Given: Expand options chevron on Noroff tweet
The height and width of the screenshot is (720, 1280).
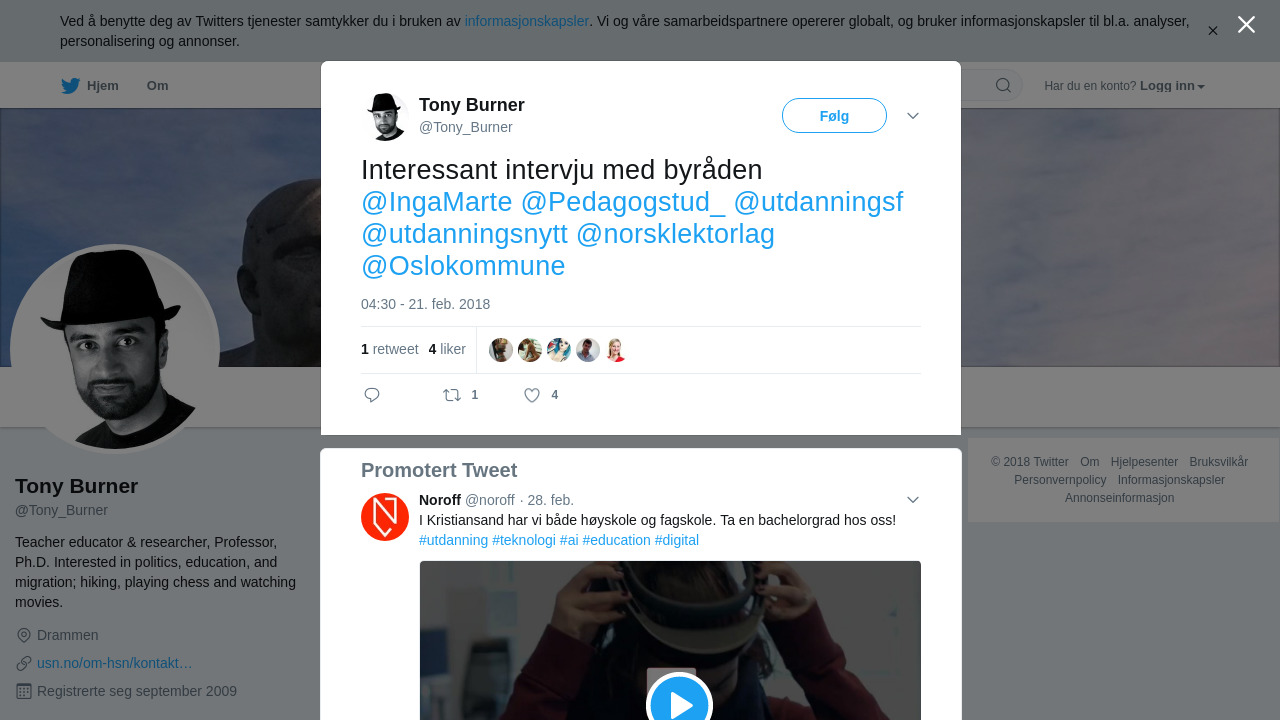Looking at the screenshot, I should point(913,500).
